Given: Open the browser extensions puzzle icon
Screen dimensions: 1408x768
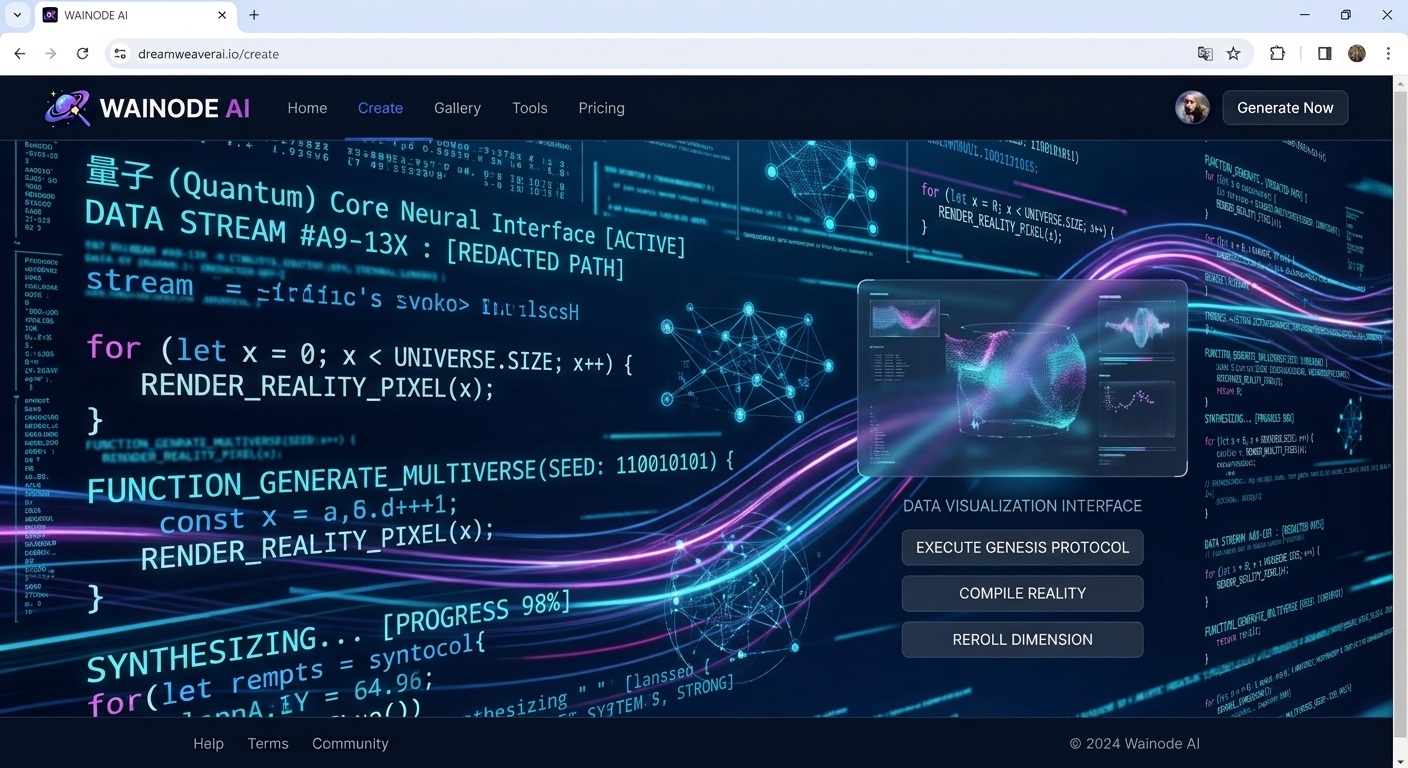Looking at the screenshot, I should [x=1277, y=54].
